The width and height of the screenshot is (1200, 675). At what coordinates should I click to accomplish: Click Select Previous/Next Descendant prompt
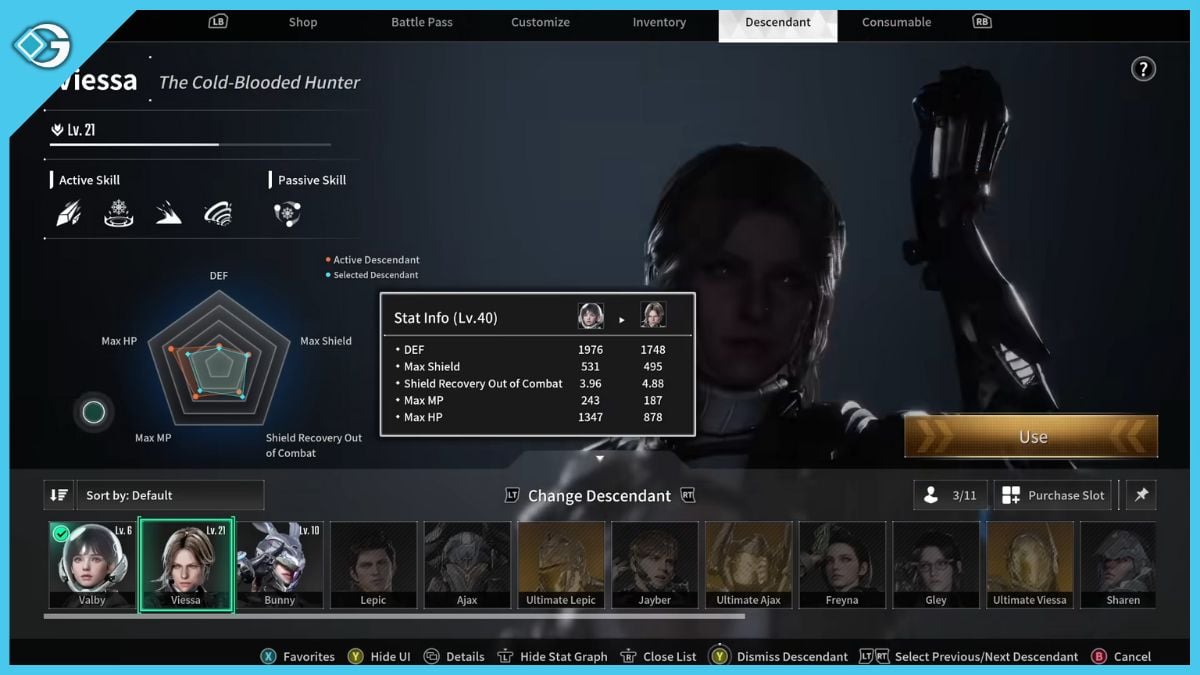click(968, 657)
